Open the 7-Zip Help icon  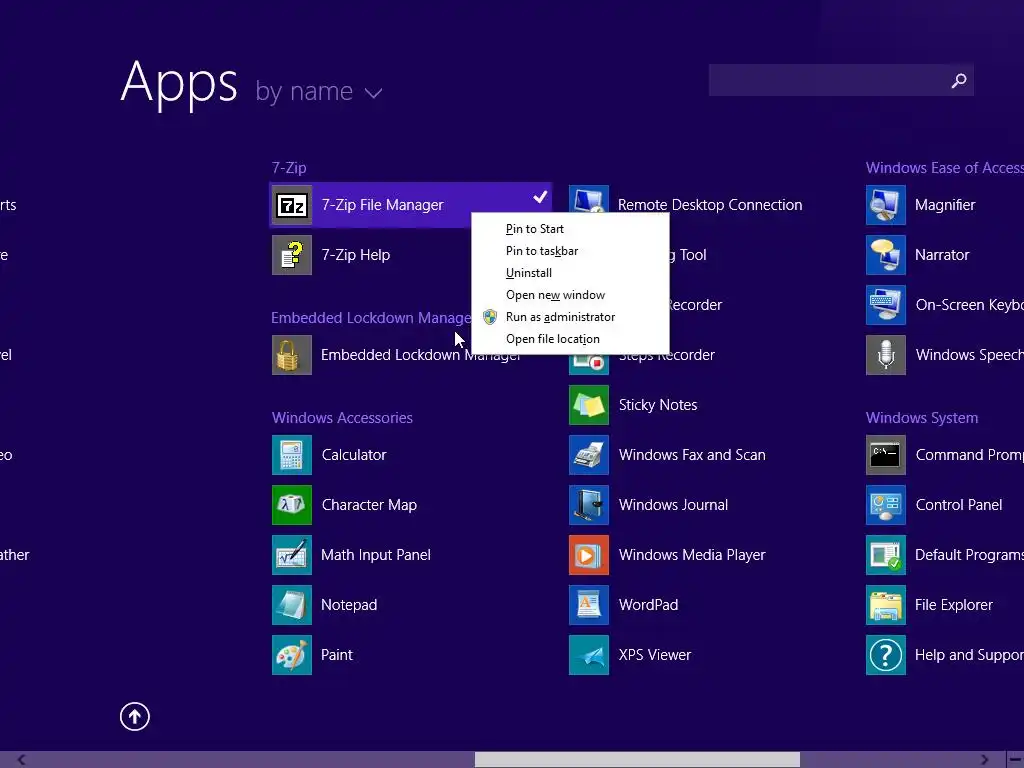coord(291,255)
